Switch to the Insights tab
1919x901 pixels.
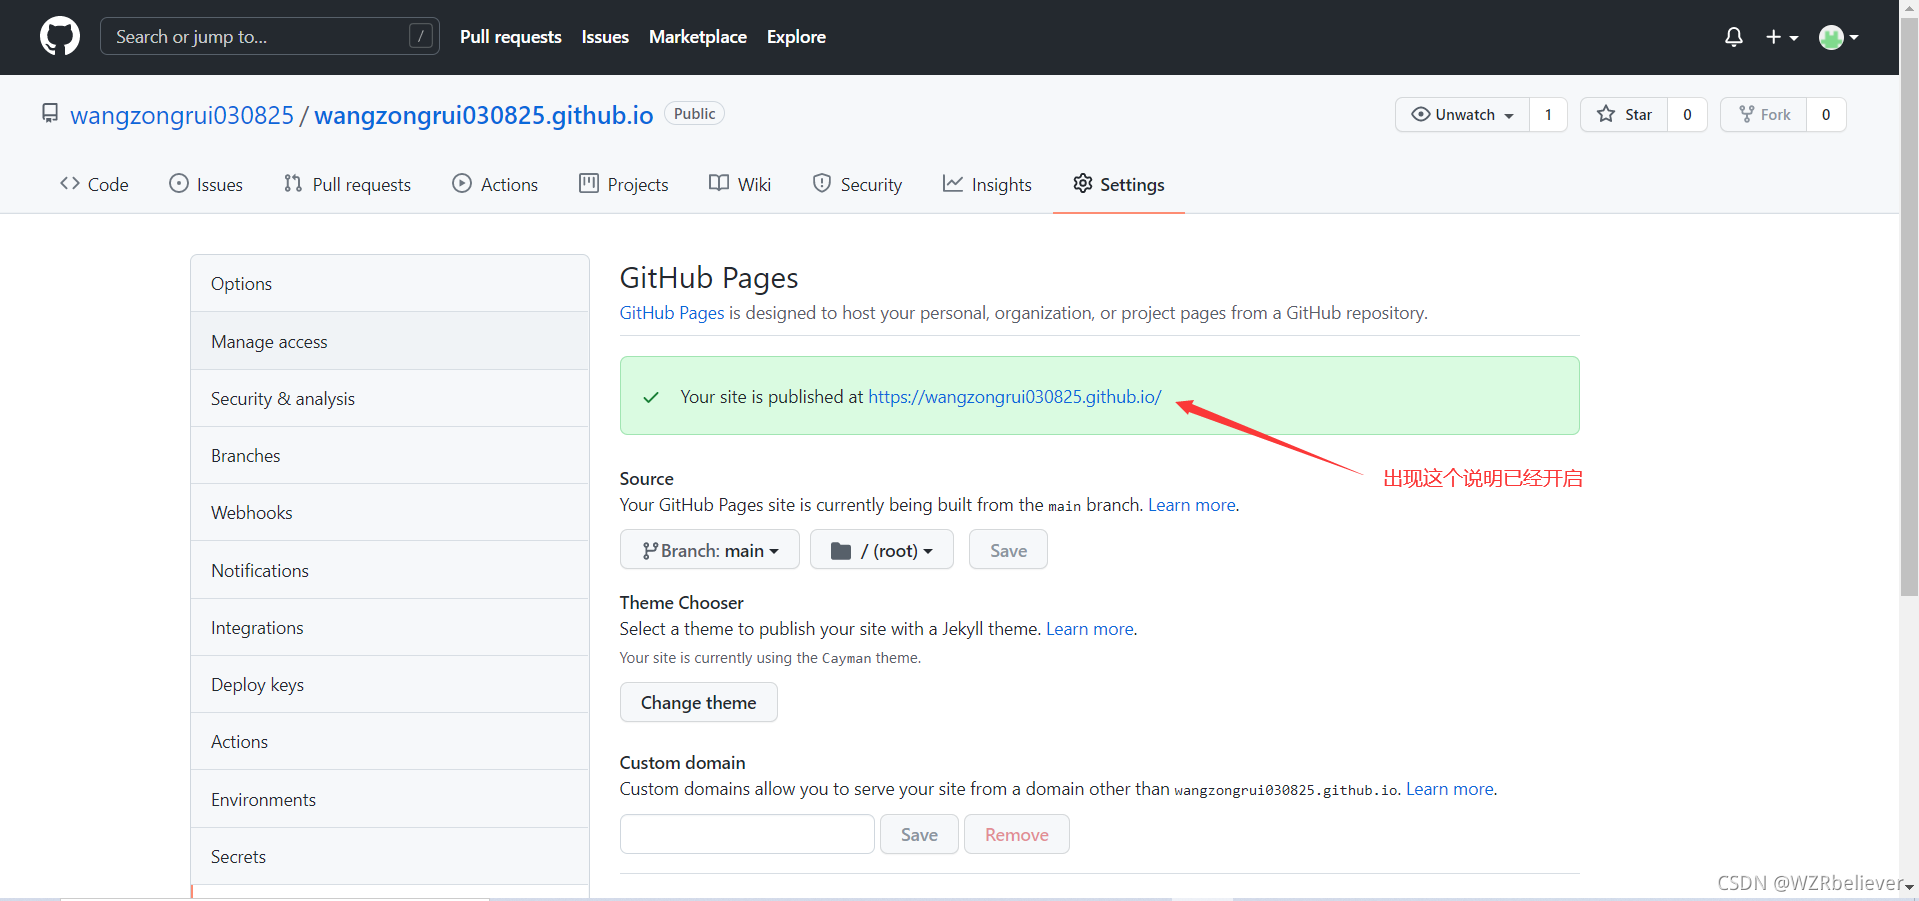[987, 184]
